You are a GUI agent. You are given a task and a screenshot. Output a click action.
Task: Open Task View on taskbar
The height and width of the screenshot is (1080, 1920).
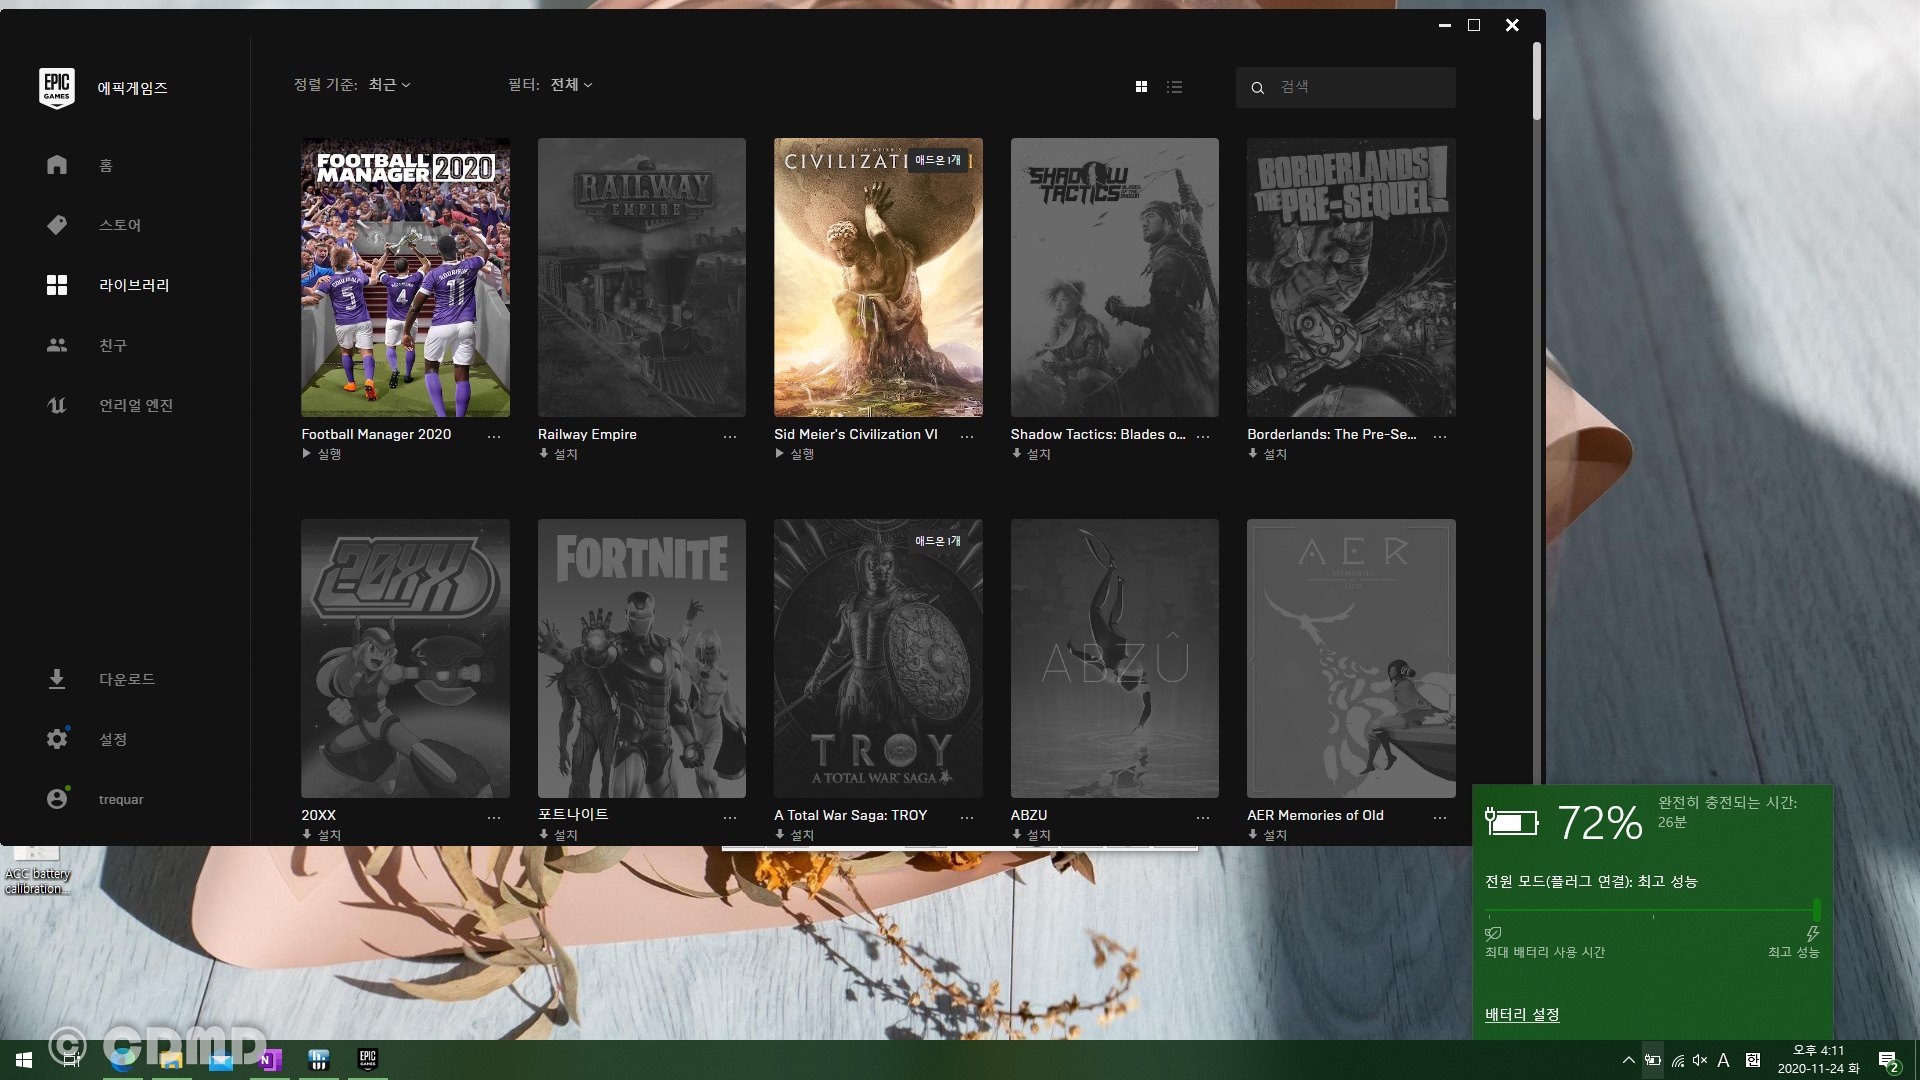click(x=72, y=1060)
